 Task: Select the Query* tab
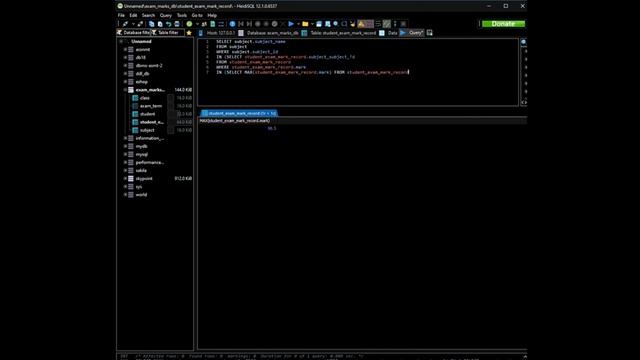[412, 33]
